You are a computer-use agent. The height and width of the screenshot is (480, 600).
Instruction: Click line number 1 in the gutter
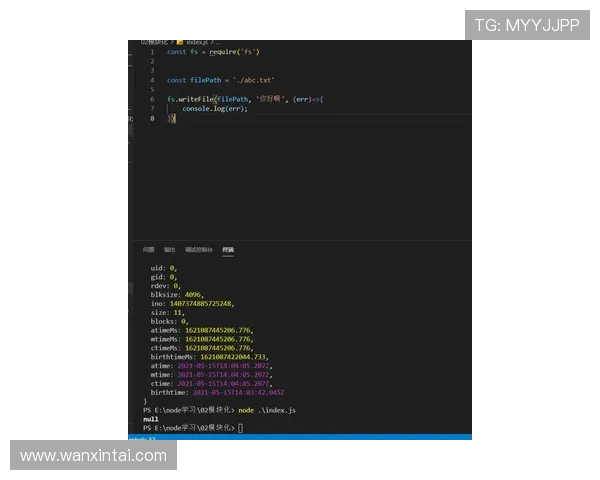pos(152,51)
